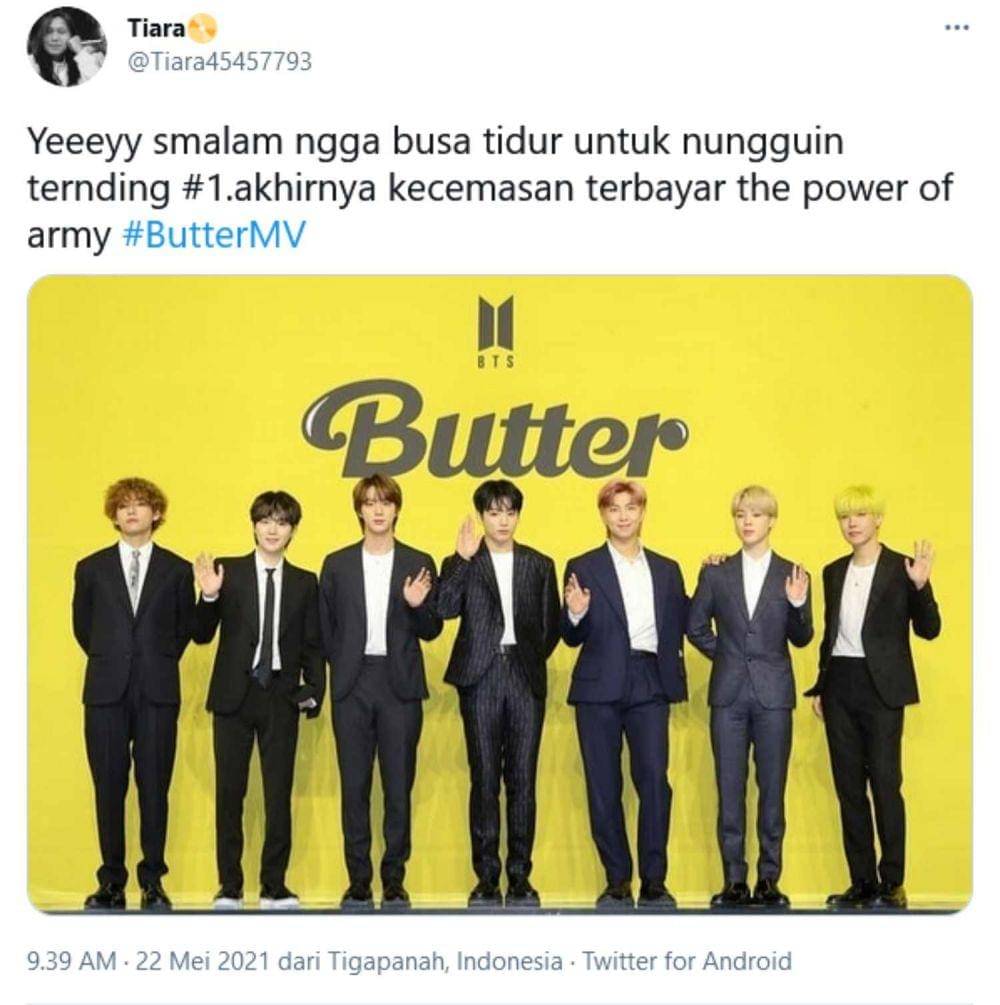This screenshot has width=1000, height=1005.
Task: Open the Tigapanah, Indonesia location link
Action: [x=445, y=961]
